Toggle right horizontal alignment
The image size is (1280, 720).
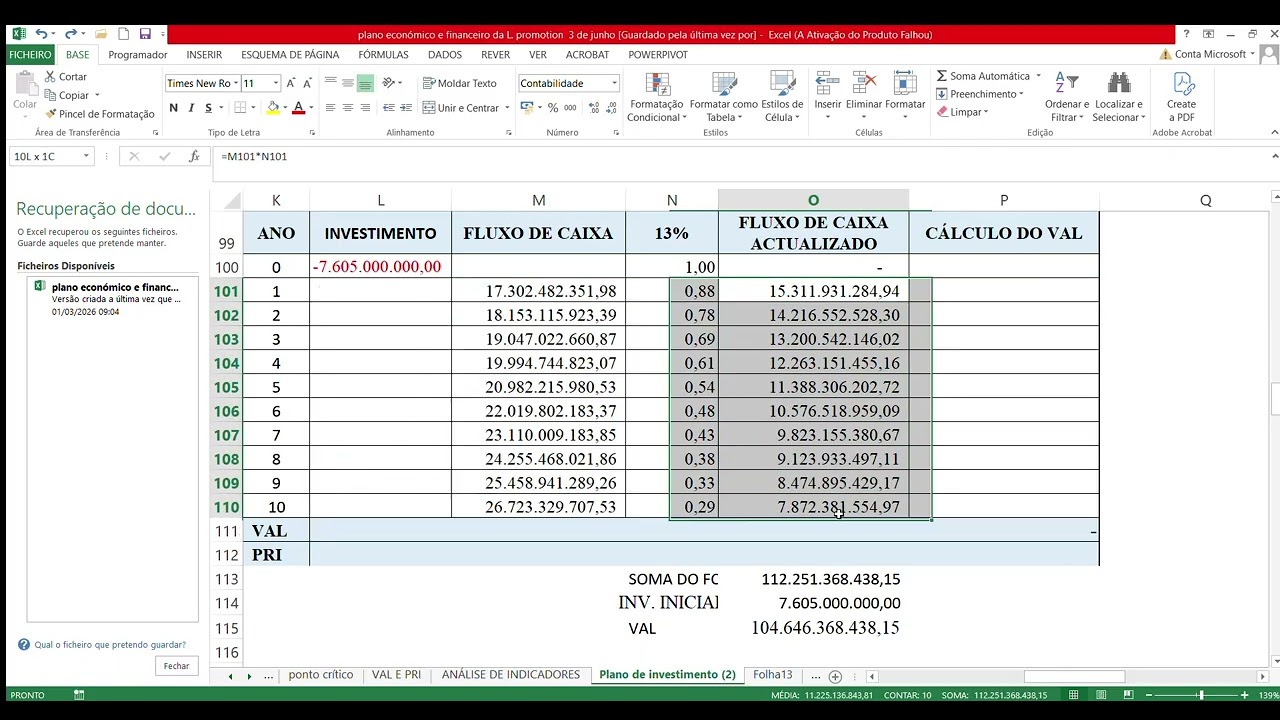click(x=365, y=108)
